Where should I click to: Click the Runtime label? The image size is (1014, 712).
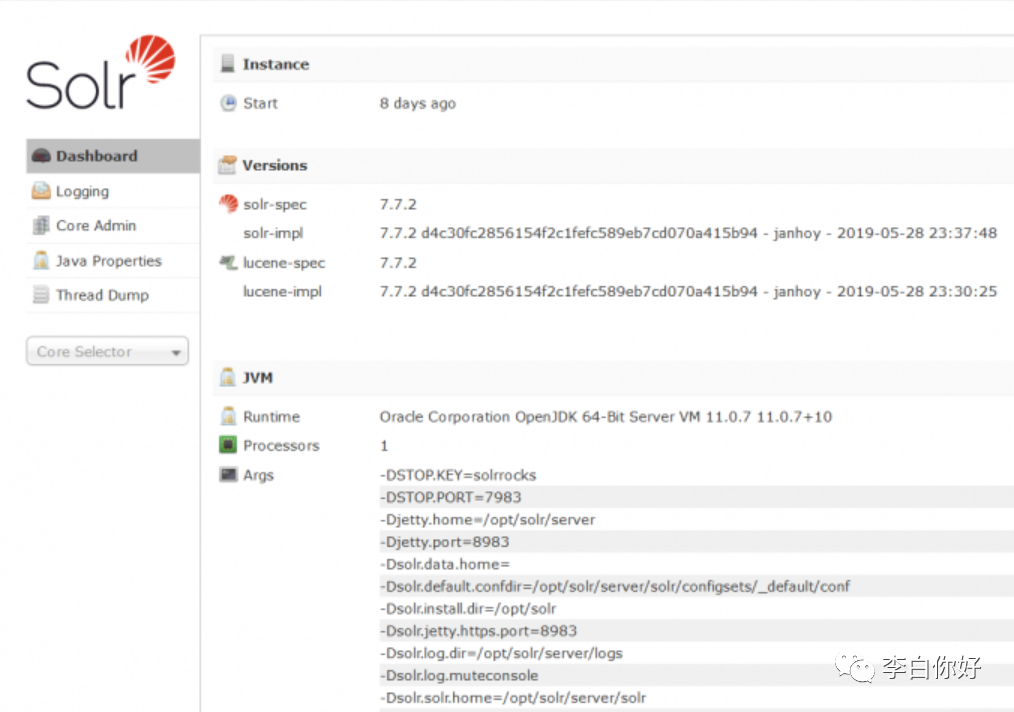272,416
